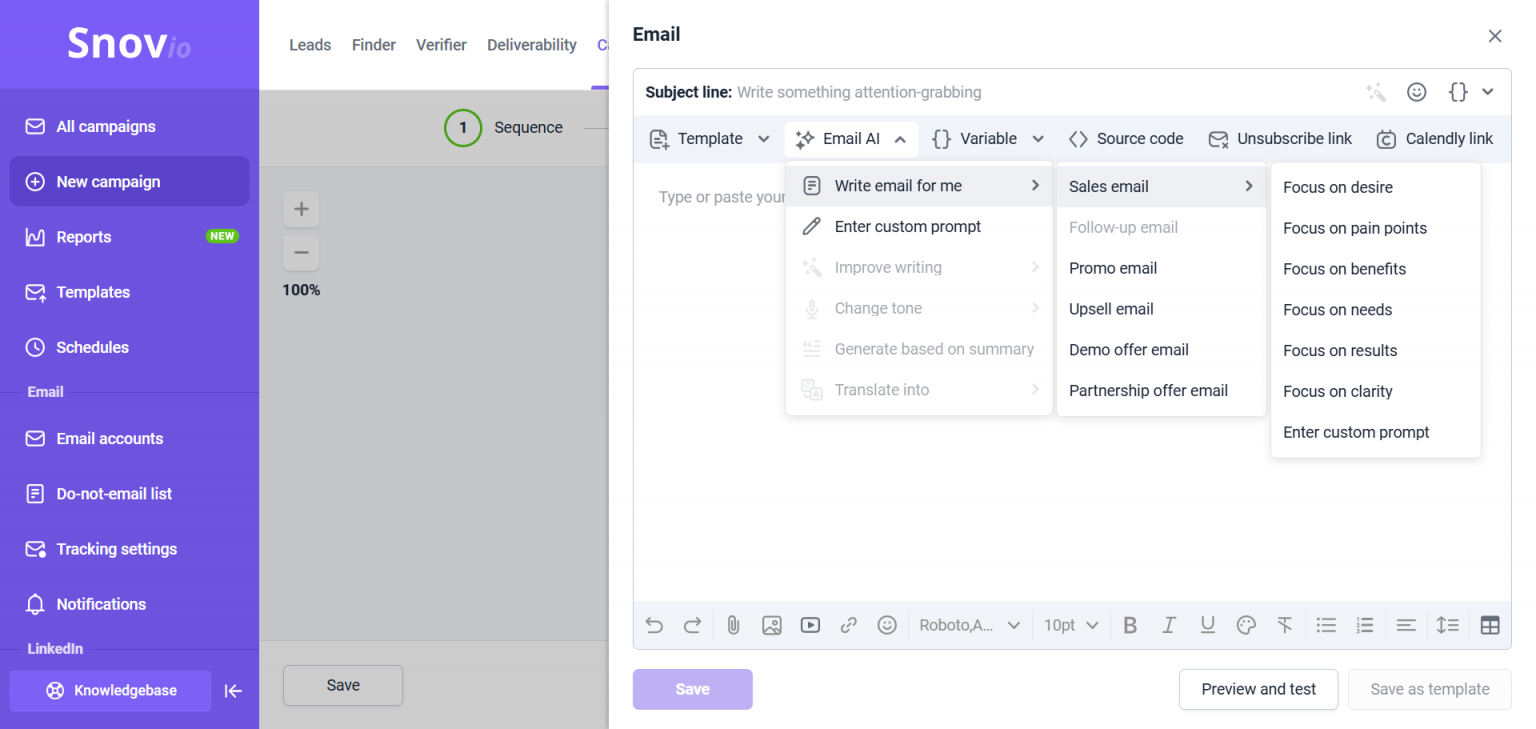Open text alignment options

(x=1406, y=625)
